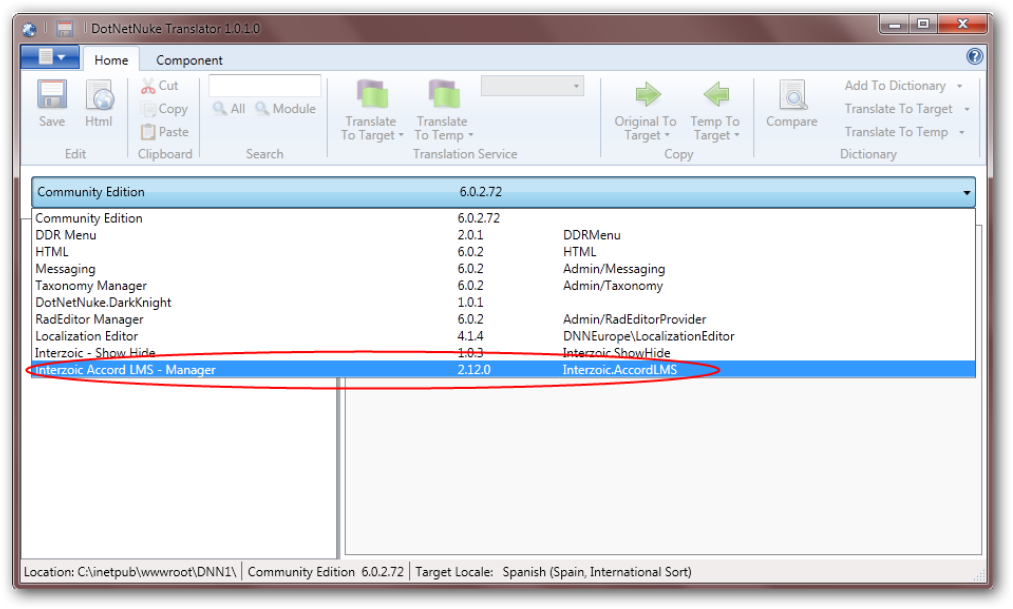1013x609 pixels.
Task: Click the Translate To Temp icon
Action: pyautogui.click(x=443, y=94)
